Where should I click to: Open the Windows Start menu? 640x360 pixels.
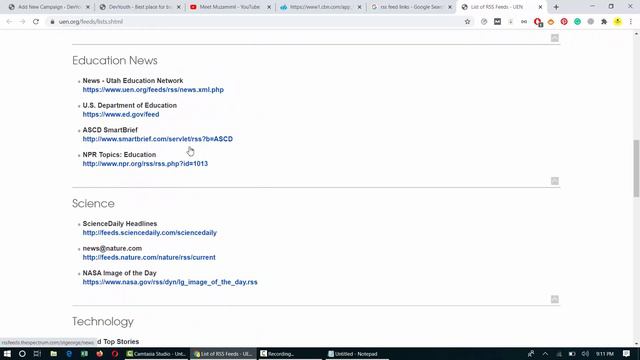point(7,354)
